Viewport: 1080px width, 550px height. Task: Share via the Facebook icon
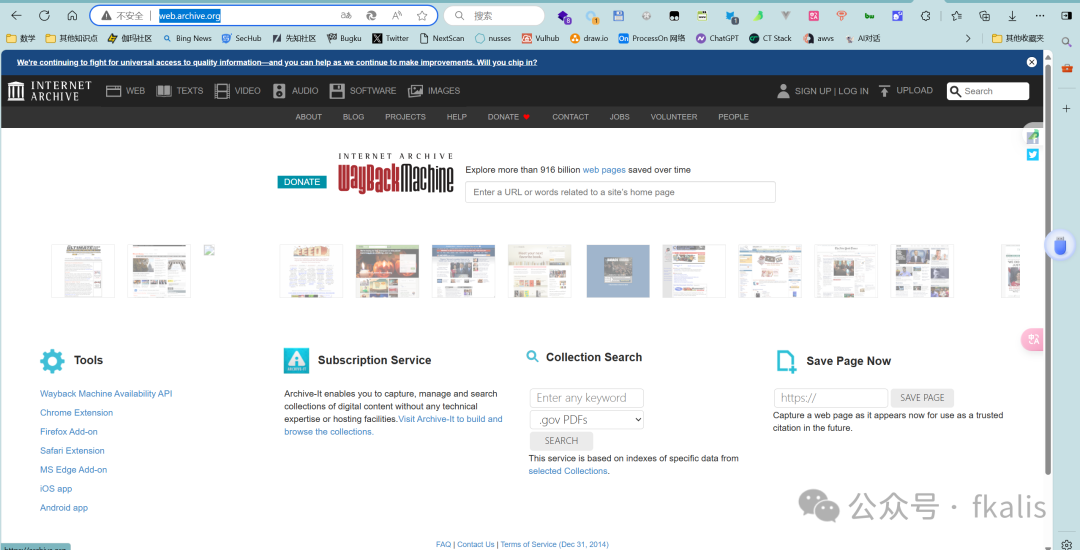pyautogui.click(x=1032, y=138)
